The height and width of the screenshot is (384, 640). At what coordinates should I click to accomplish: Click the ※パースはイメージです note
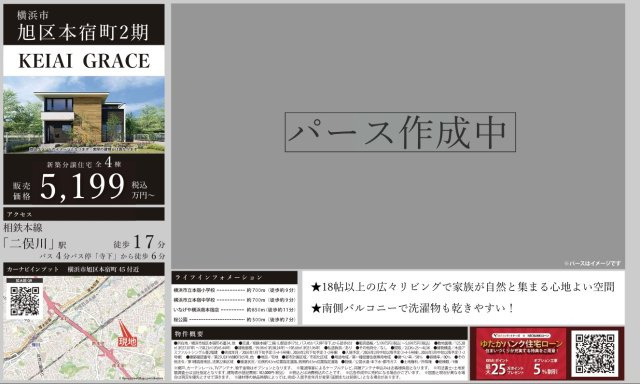593,264
